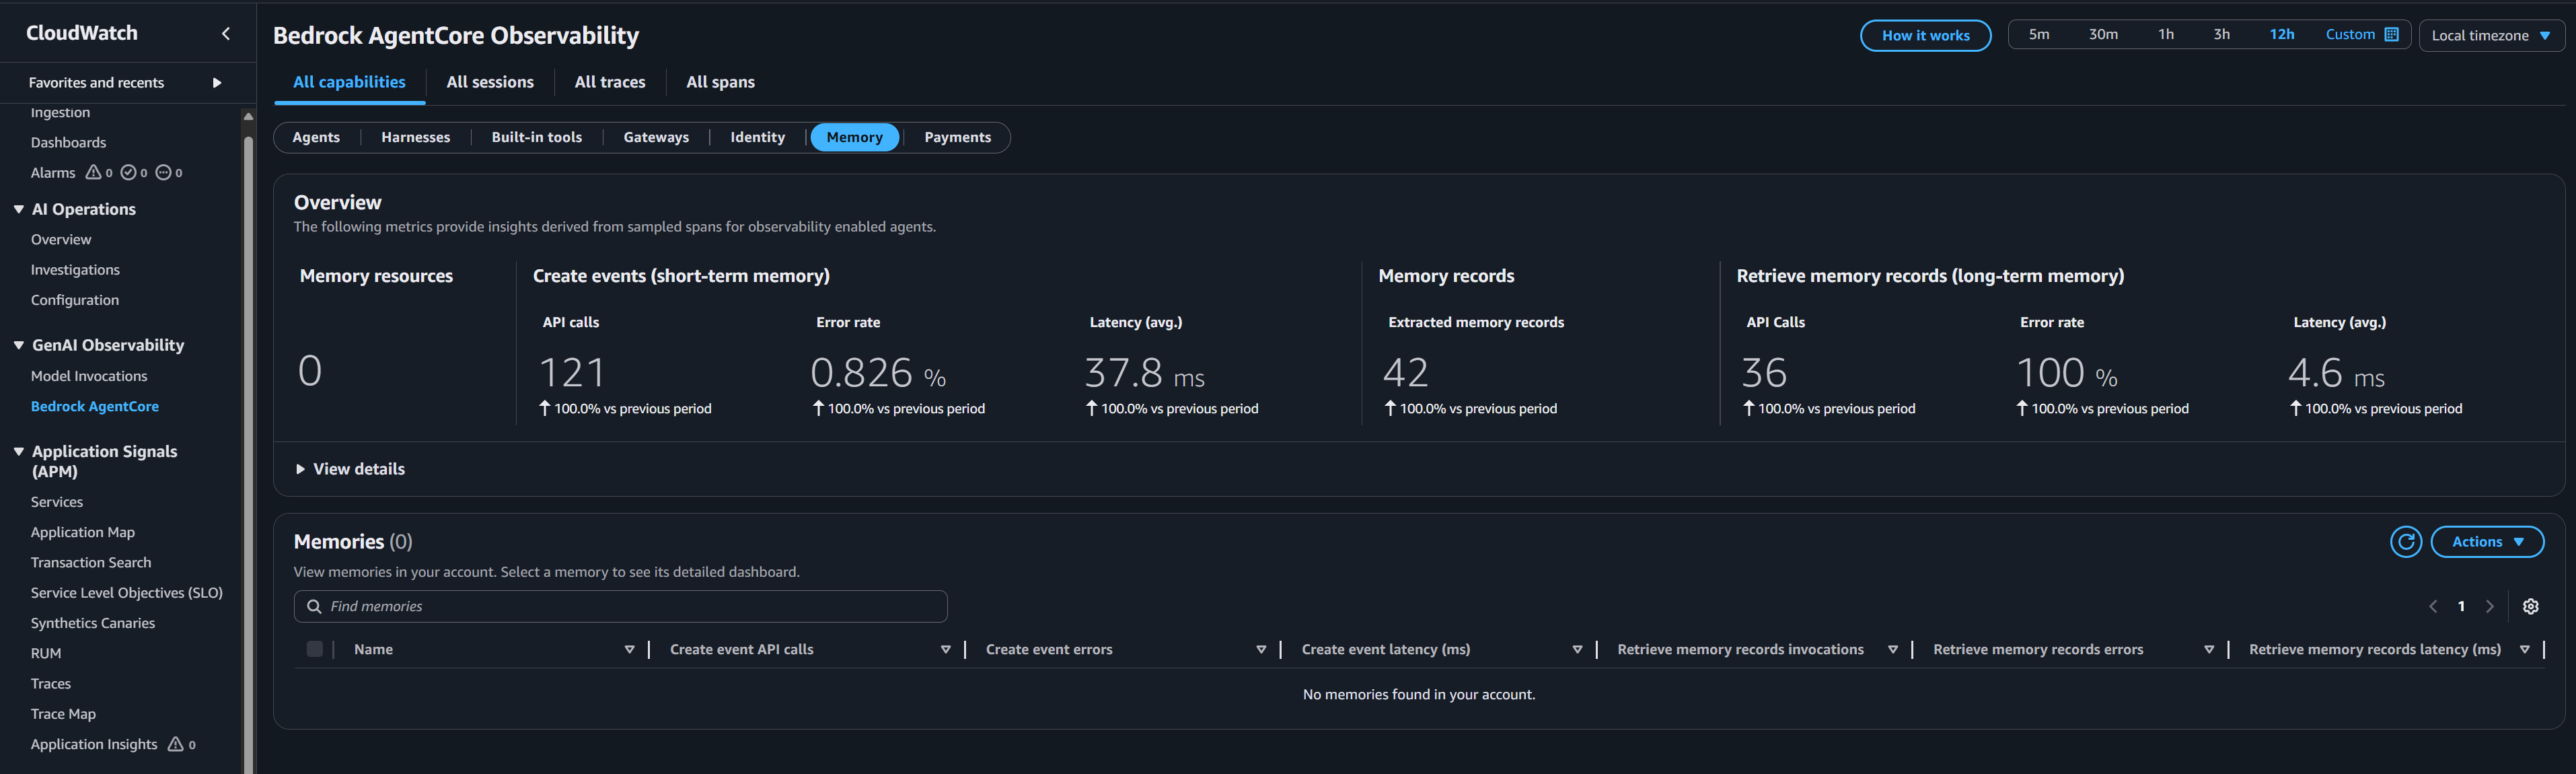This screenshot has height=774, width=2576.
Task: Open RUM in the sidebar
Action: (46, 653)
